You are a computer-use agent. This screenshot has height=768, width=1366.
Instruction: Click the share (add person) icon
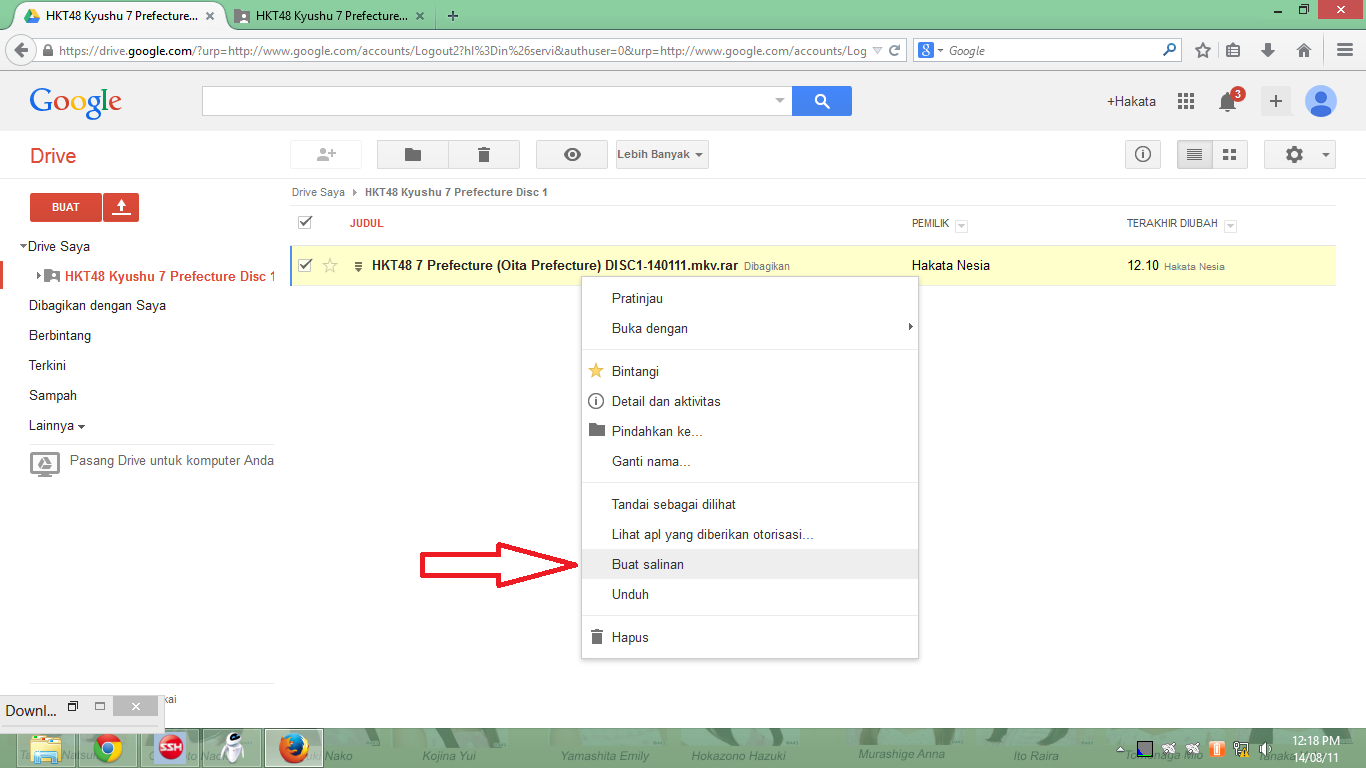click(x=326, y=155)
